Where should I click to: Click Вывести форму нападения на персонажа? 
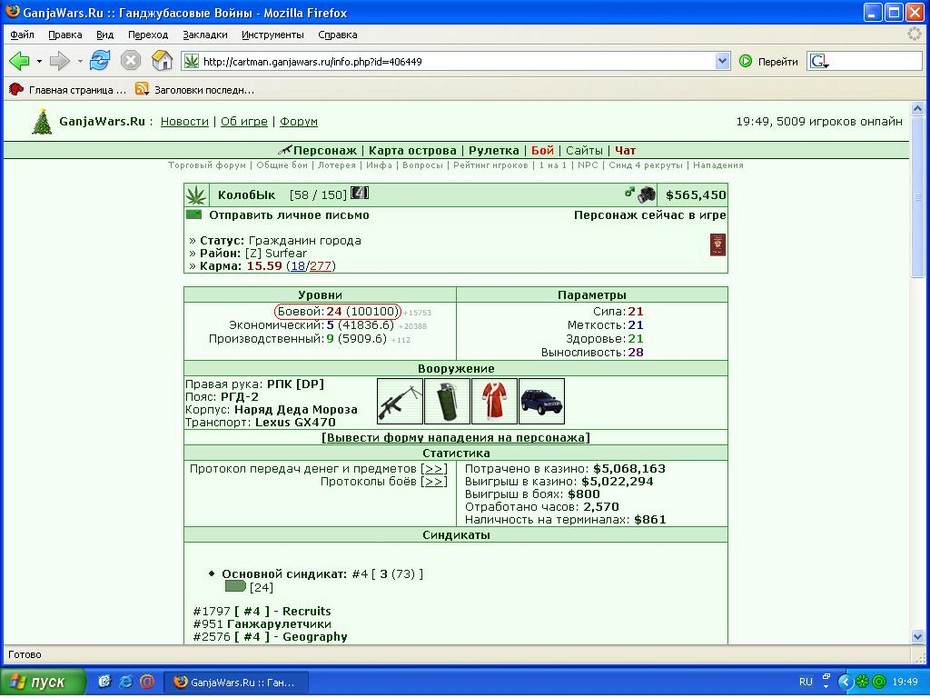[456, 438]
